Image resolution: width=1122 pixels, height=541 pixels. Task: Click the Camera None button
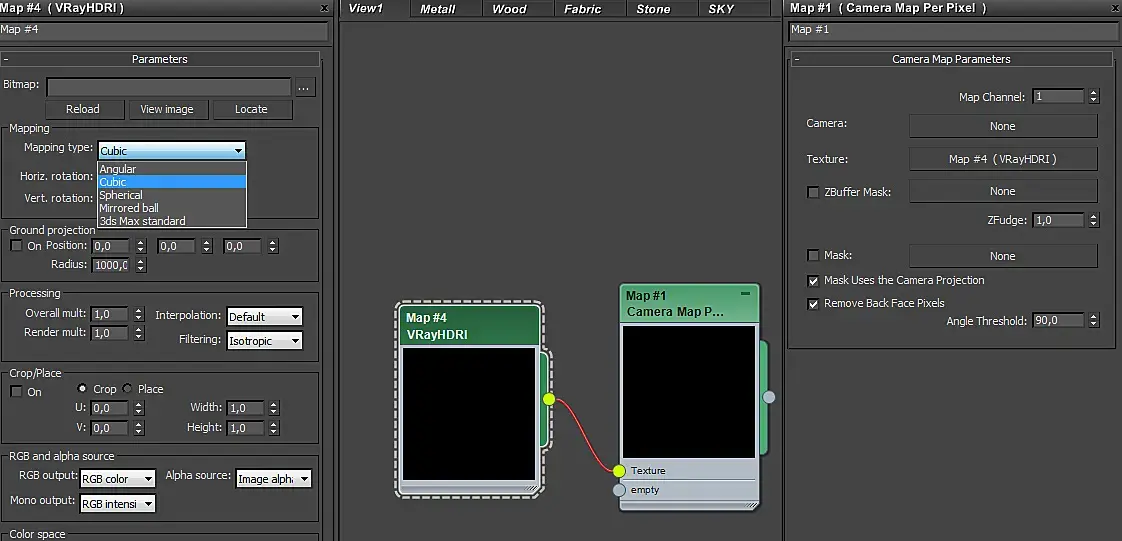coord(1003,126)
